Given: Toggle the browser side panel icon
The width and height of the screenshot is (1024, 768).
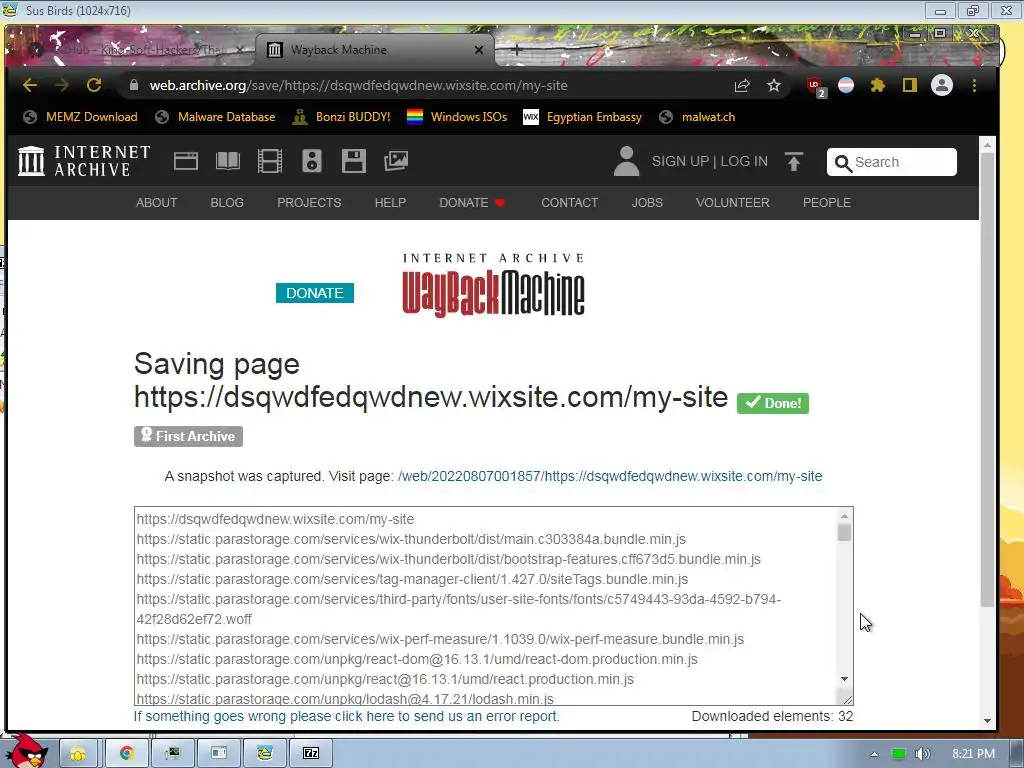Looking at the screenshot, I should pyautogui.click(x=910, y=86).
